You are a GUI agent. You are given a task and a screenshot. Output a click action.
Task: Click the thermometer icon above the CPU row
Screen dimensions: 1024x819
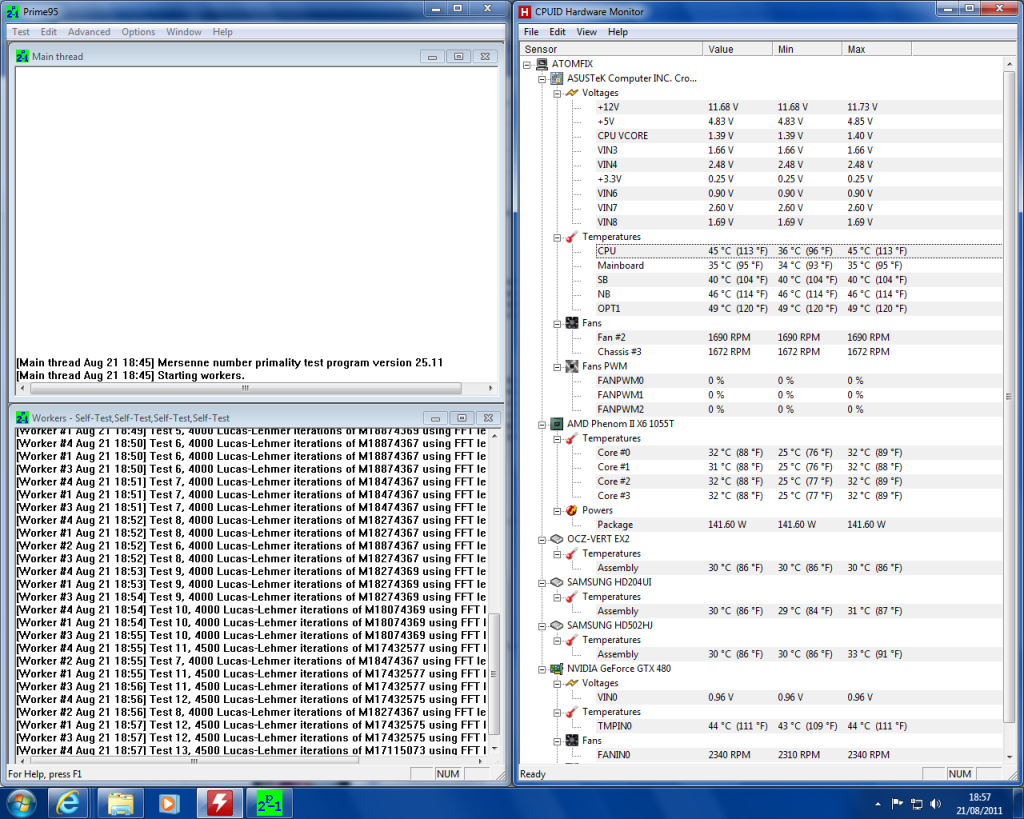[572, 237]
